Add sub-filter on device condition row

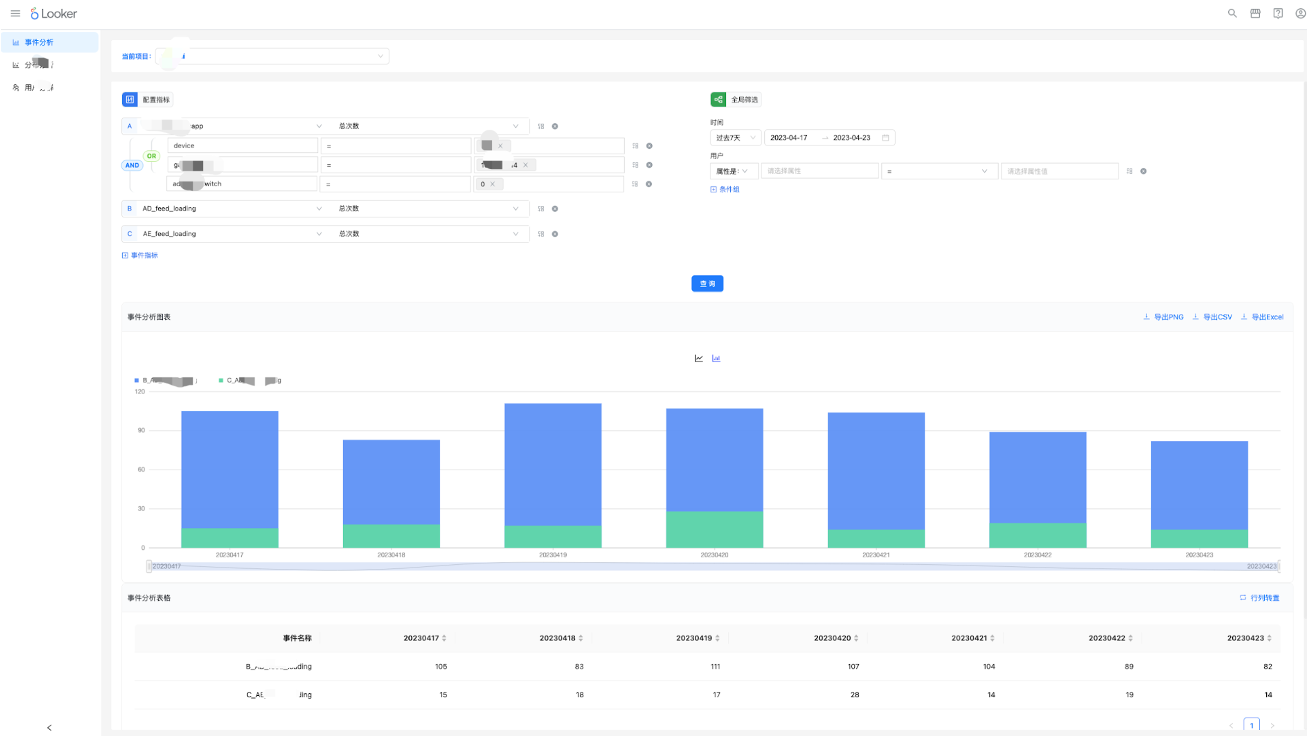635,146
